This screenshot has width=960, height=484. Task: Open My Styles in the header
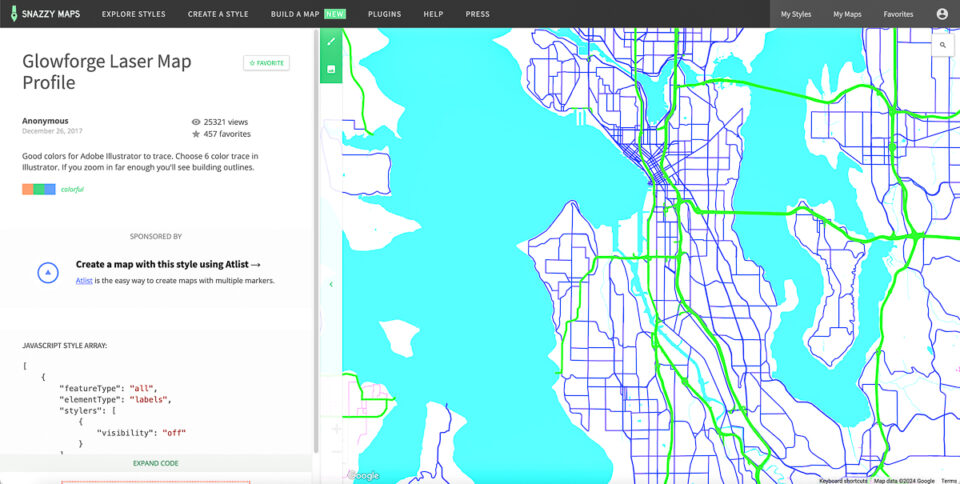(x=796, y=14)
